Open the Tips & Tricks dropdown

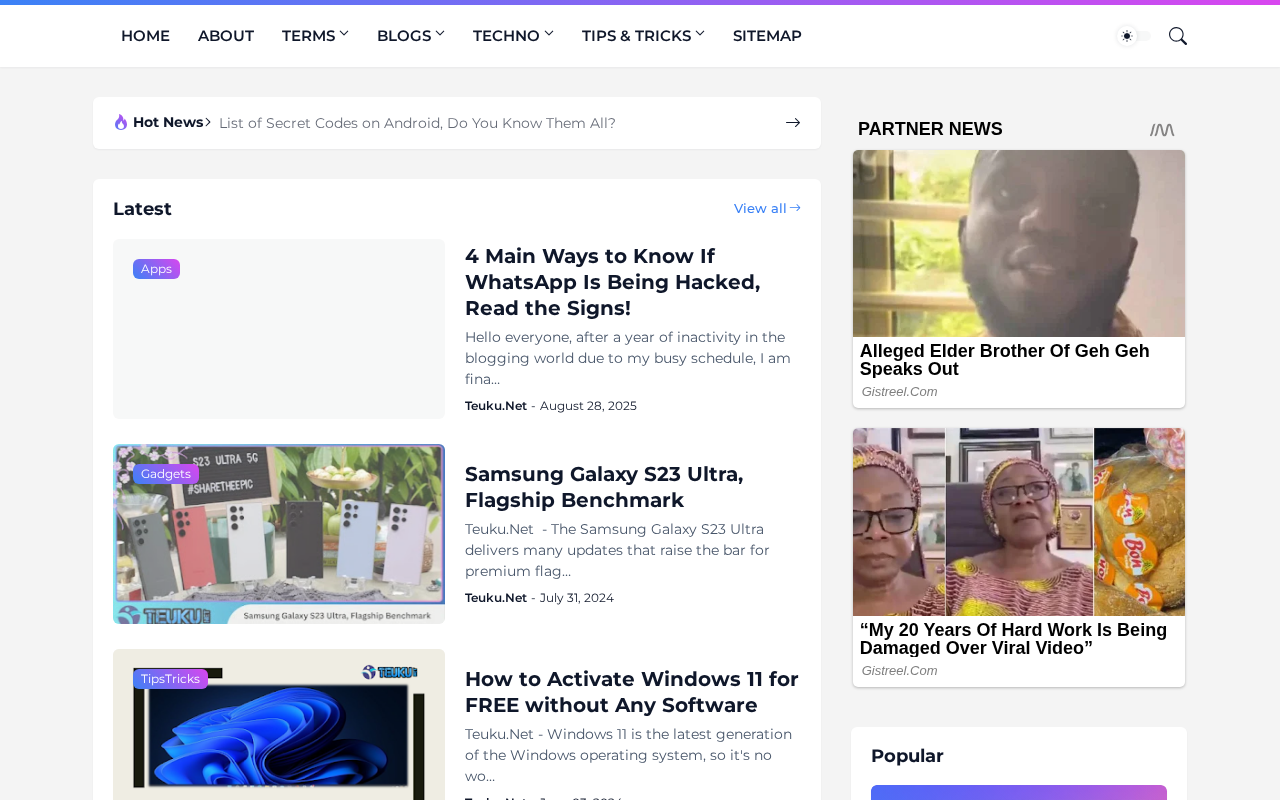643,36
